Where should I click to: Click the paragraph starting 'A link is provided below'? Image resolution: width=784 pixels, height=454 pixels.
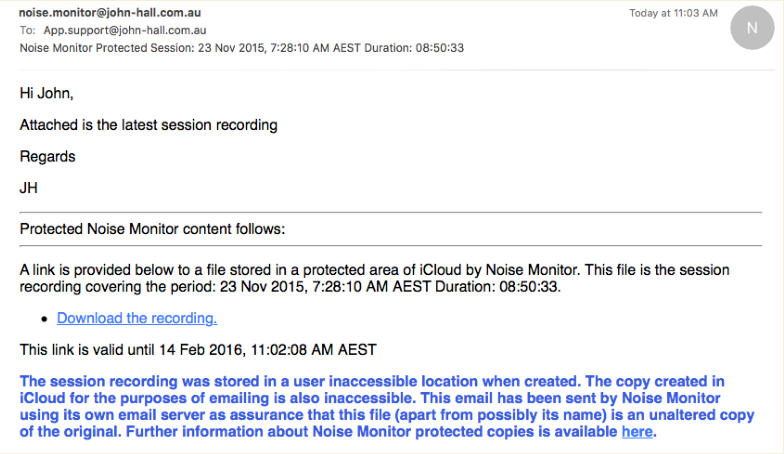[x=375, y=279]
